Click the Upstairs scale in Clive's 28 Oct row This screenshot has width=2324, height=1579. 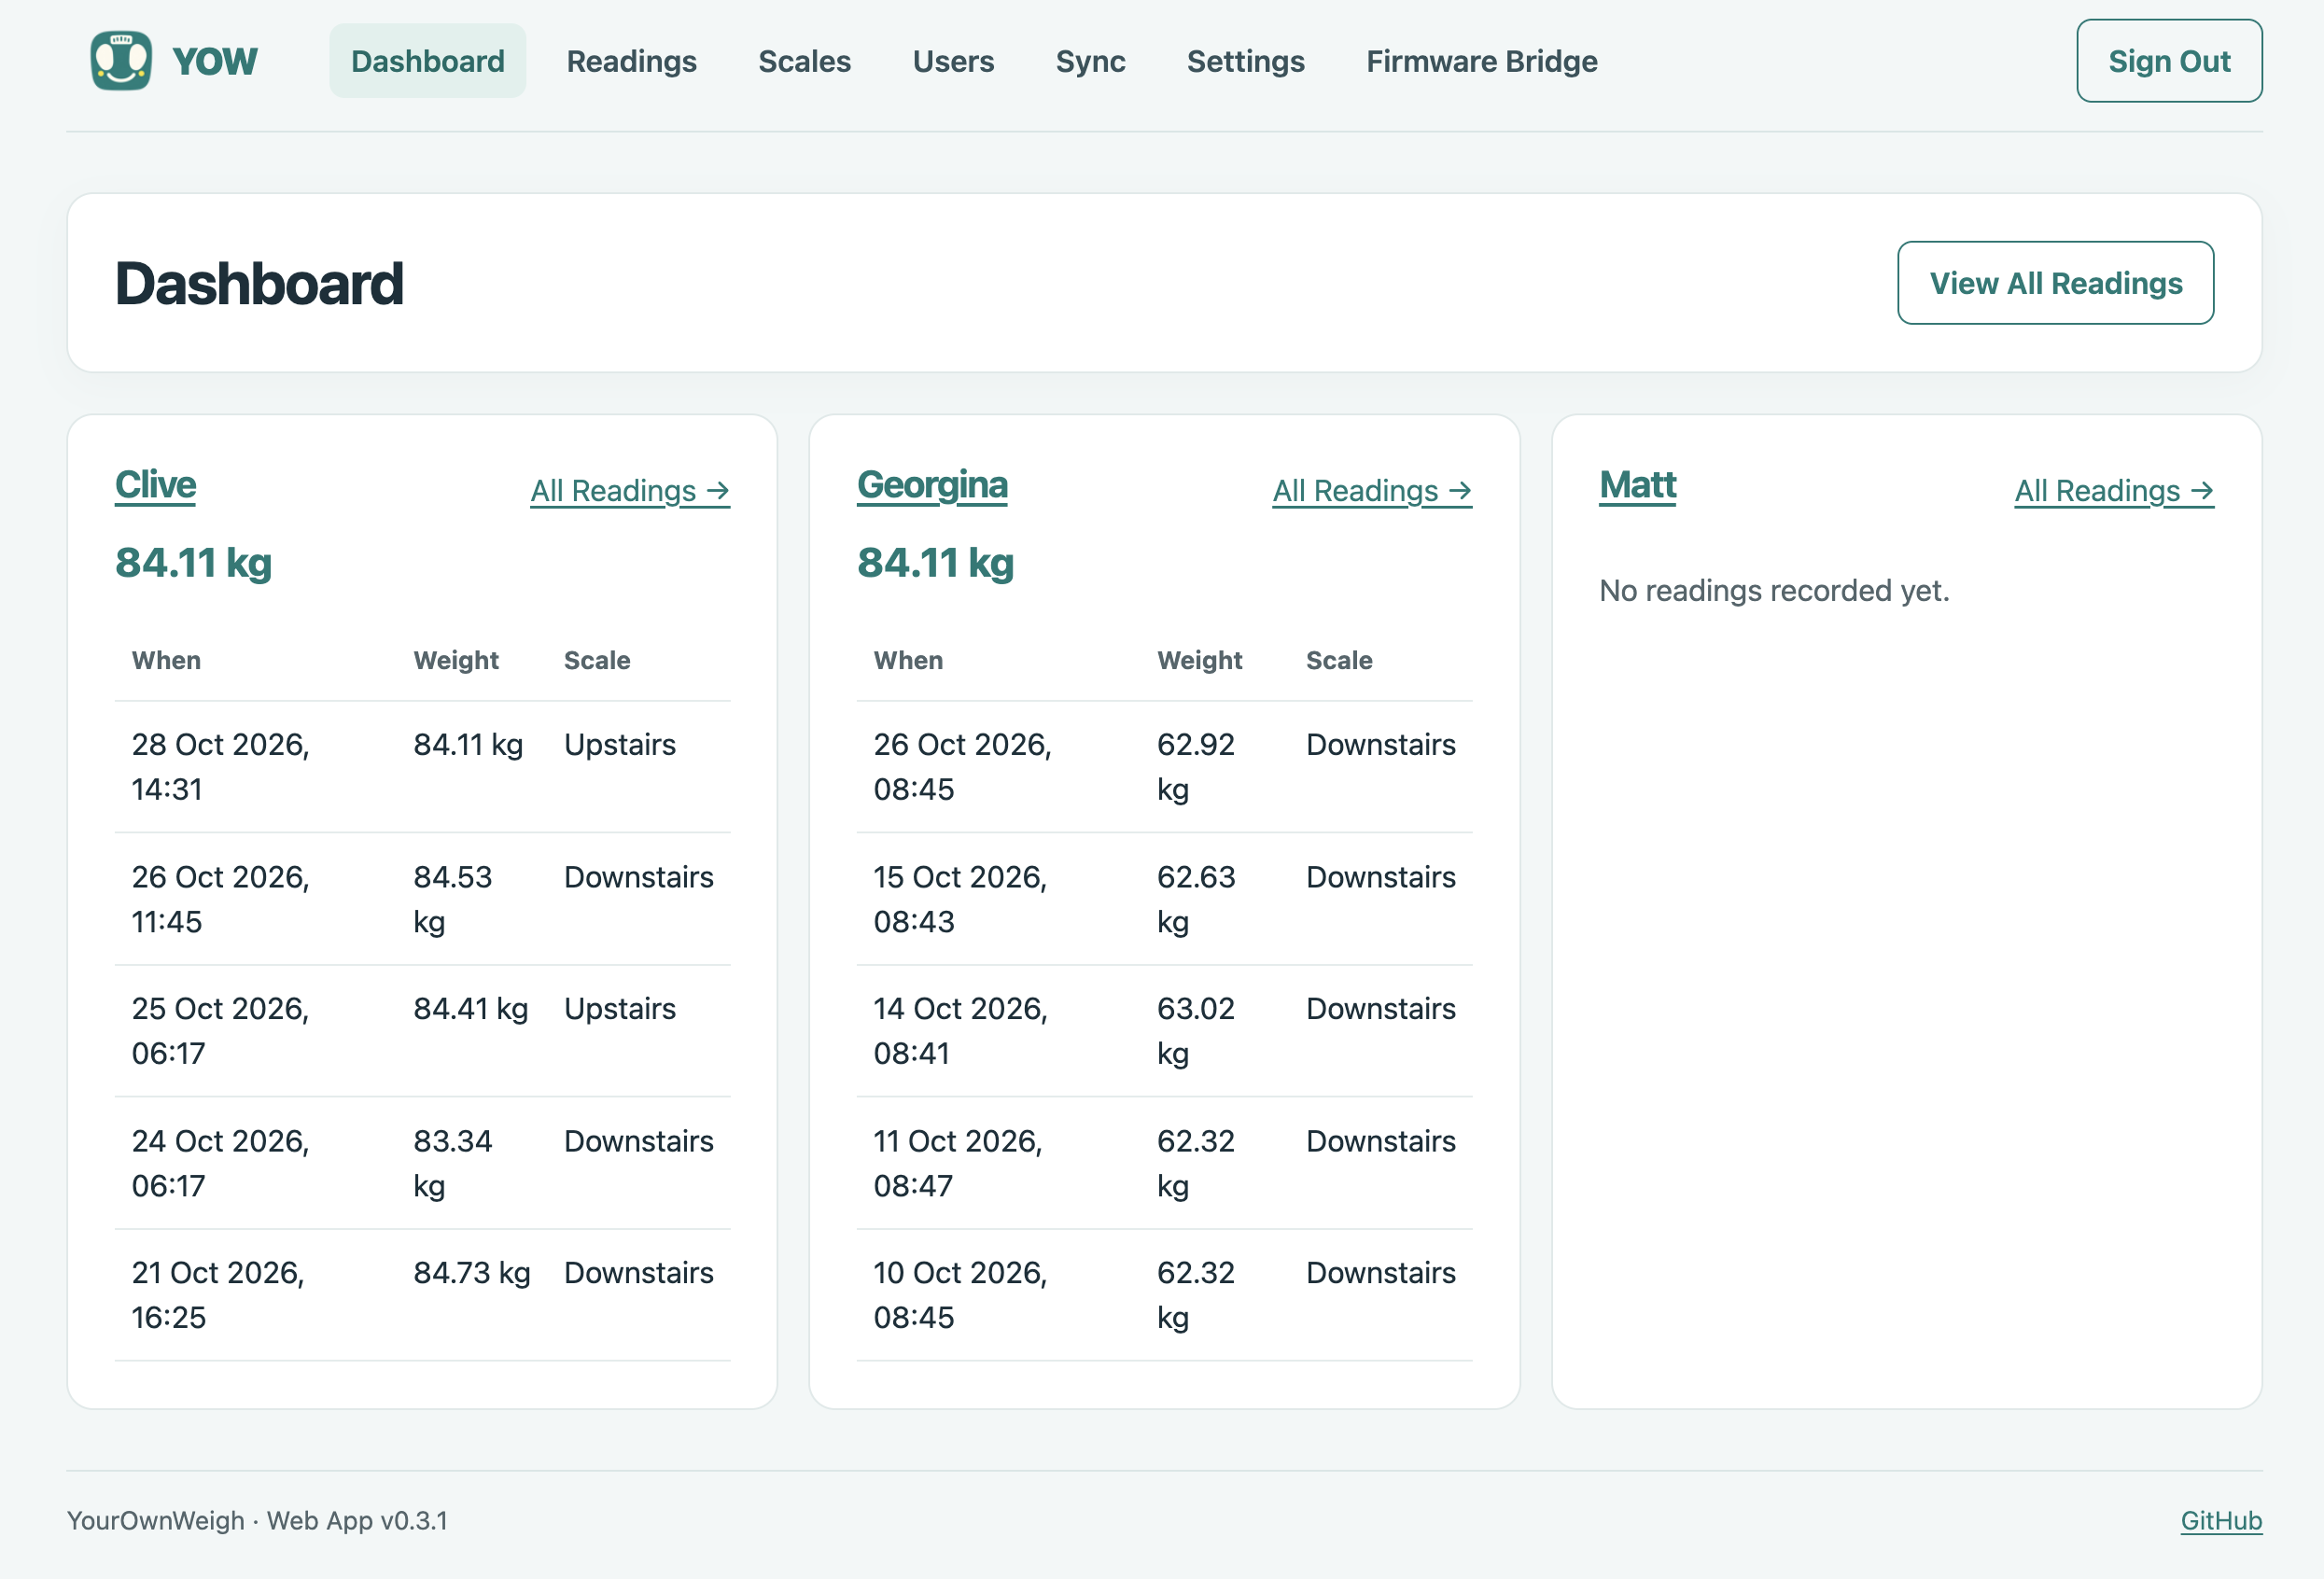click(620, 745)
